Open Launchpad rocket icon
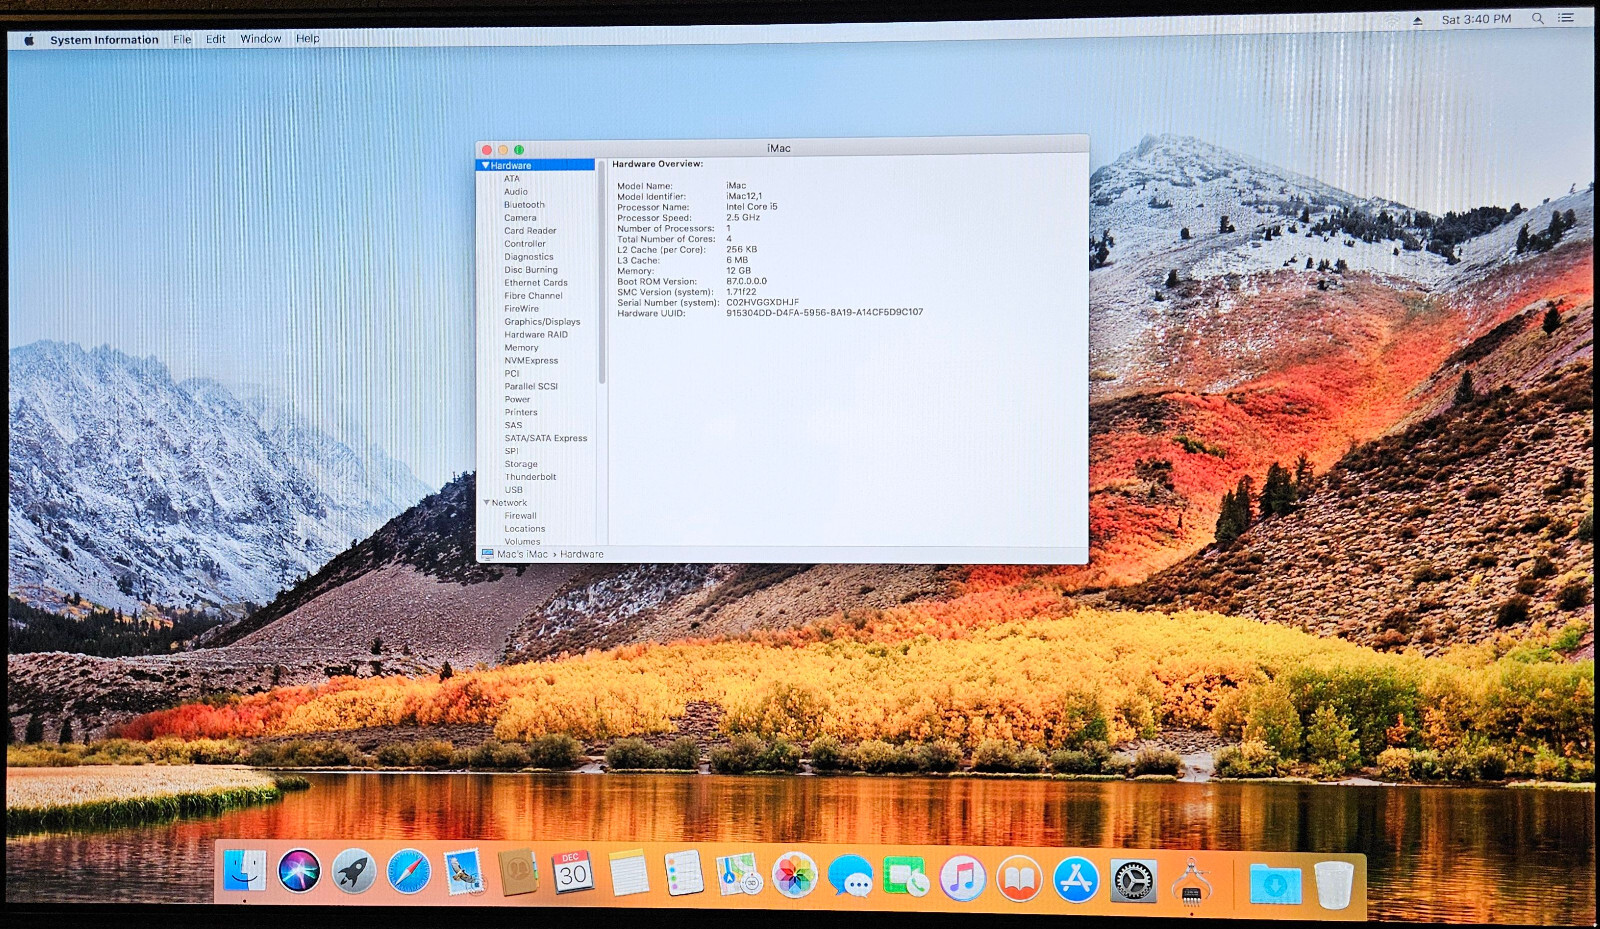 click(x=354, y=872)
